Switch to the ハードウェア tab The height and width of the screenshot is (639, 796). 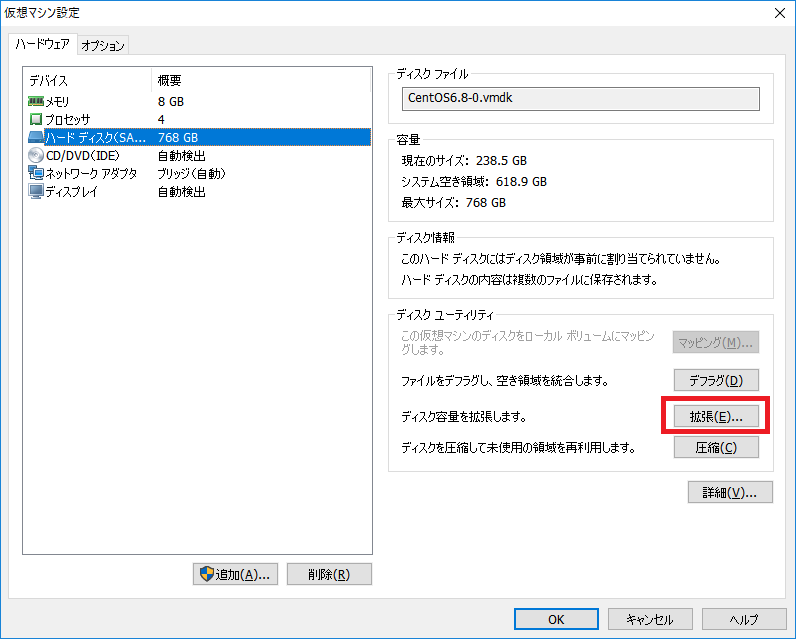pyautogui.click(x=43, y=44)
